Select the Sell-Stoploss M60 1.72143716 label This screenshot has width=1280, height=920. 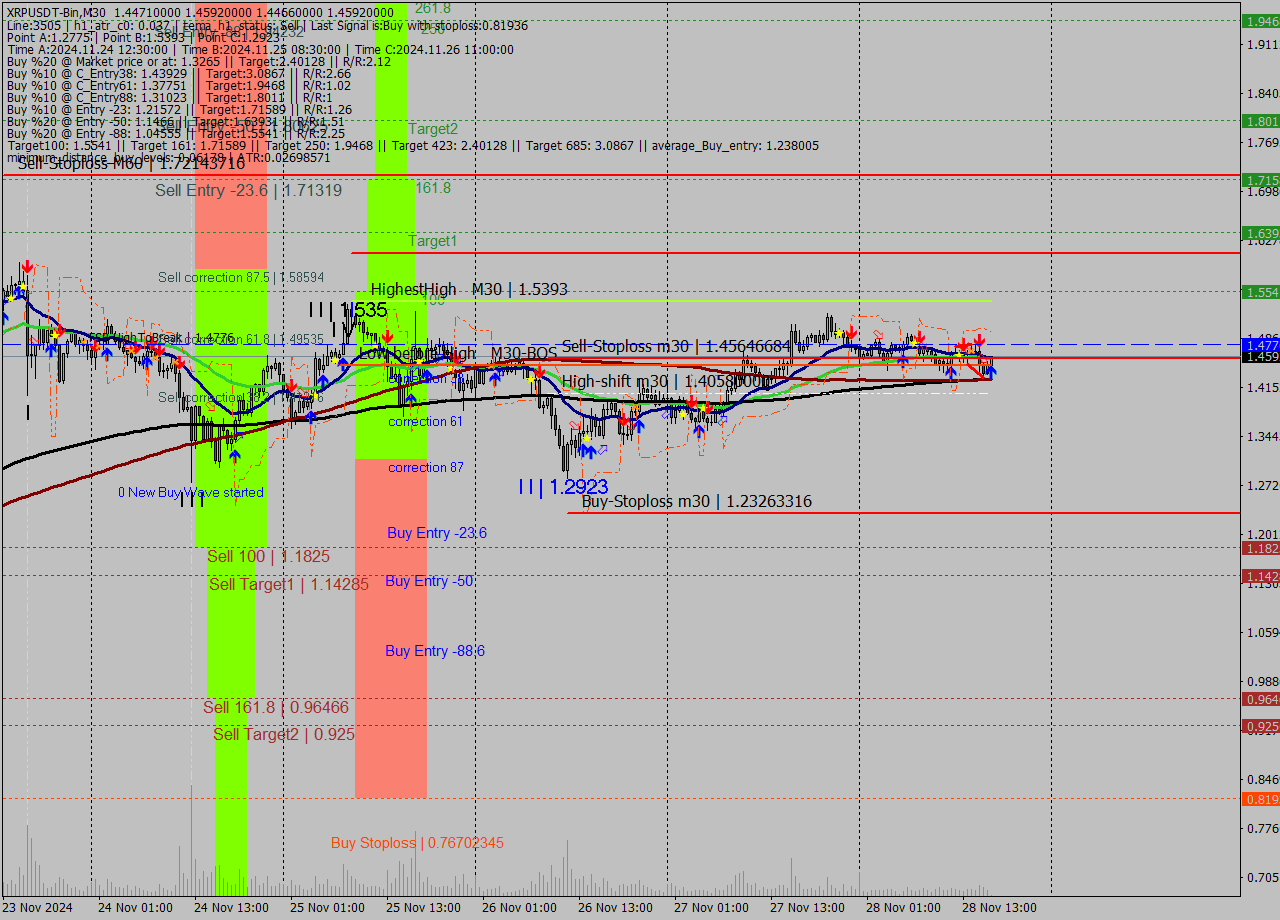pyautogui.click(x=131, y=163)
